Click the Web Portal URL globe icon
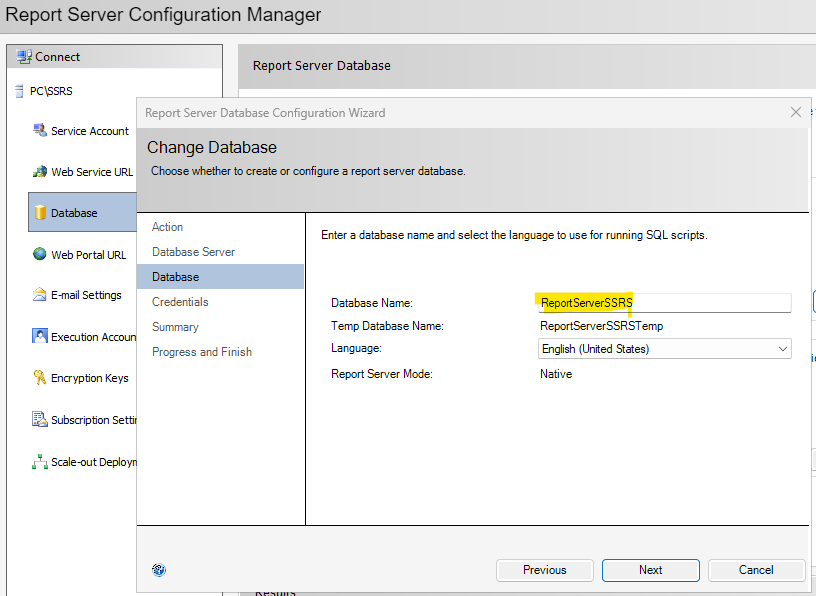This screenshot has height=596, width=816. 40,254
